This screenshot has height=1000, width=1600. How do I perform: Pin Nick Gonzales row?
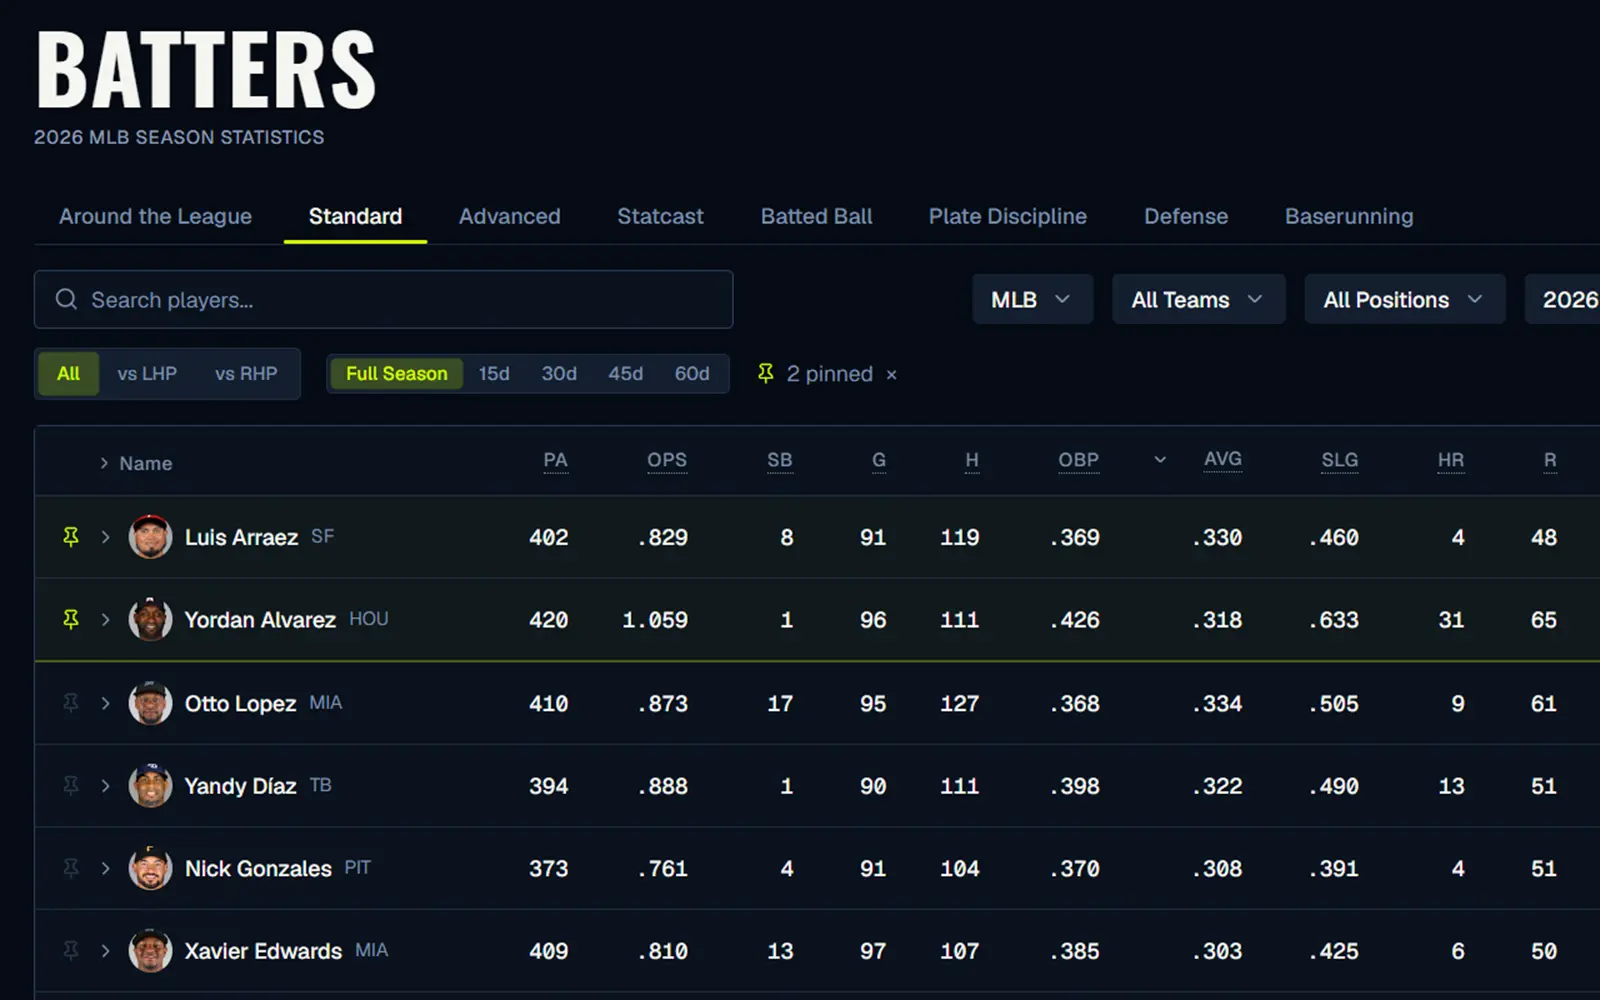coord(71,868)
